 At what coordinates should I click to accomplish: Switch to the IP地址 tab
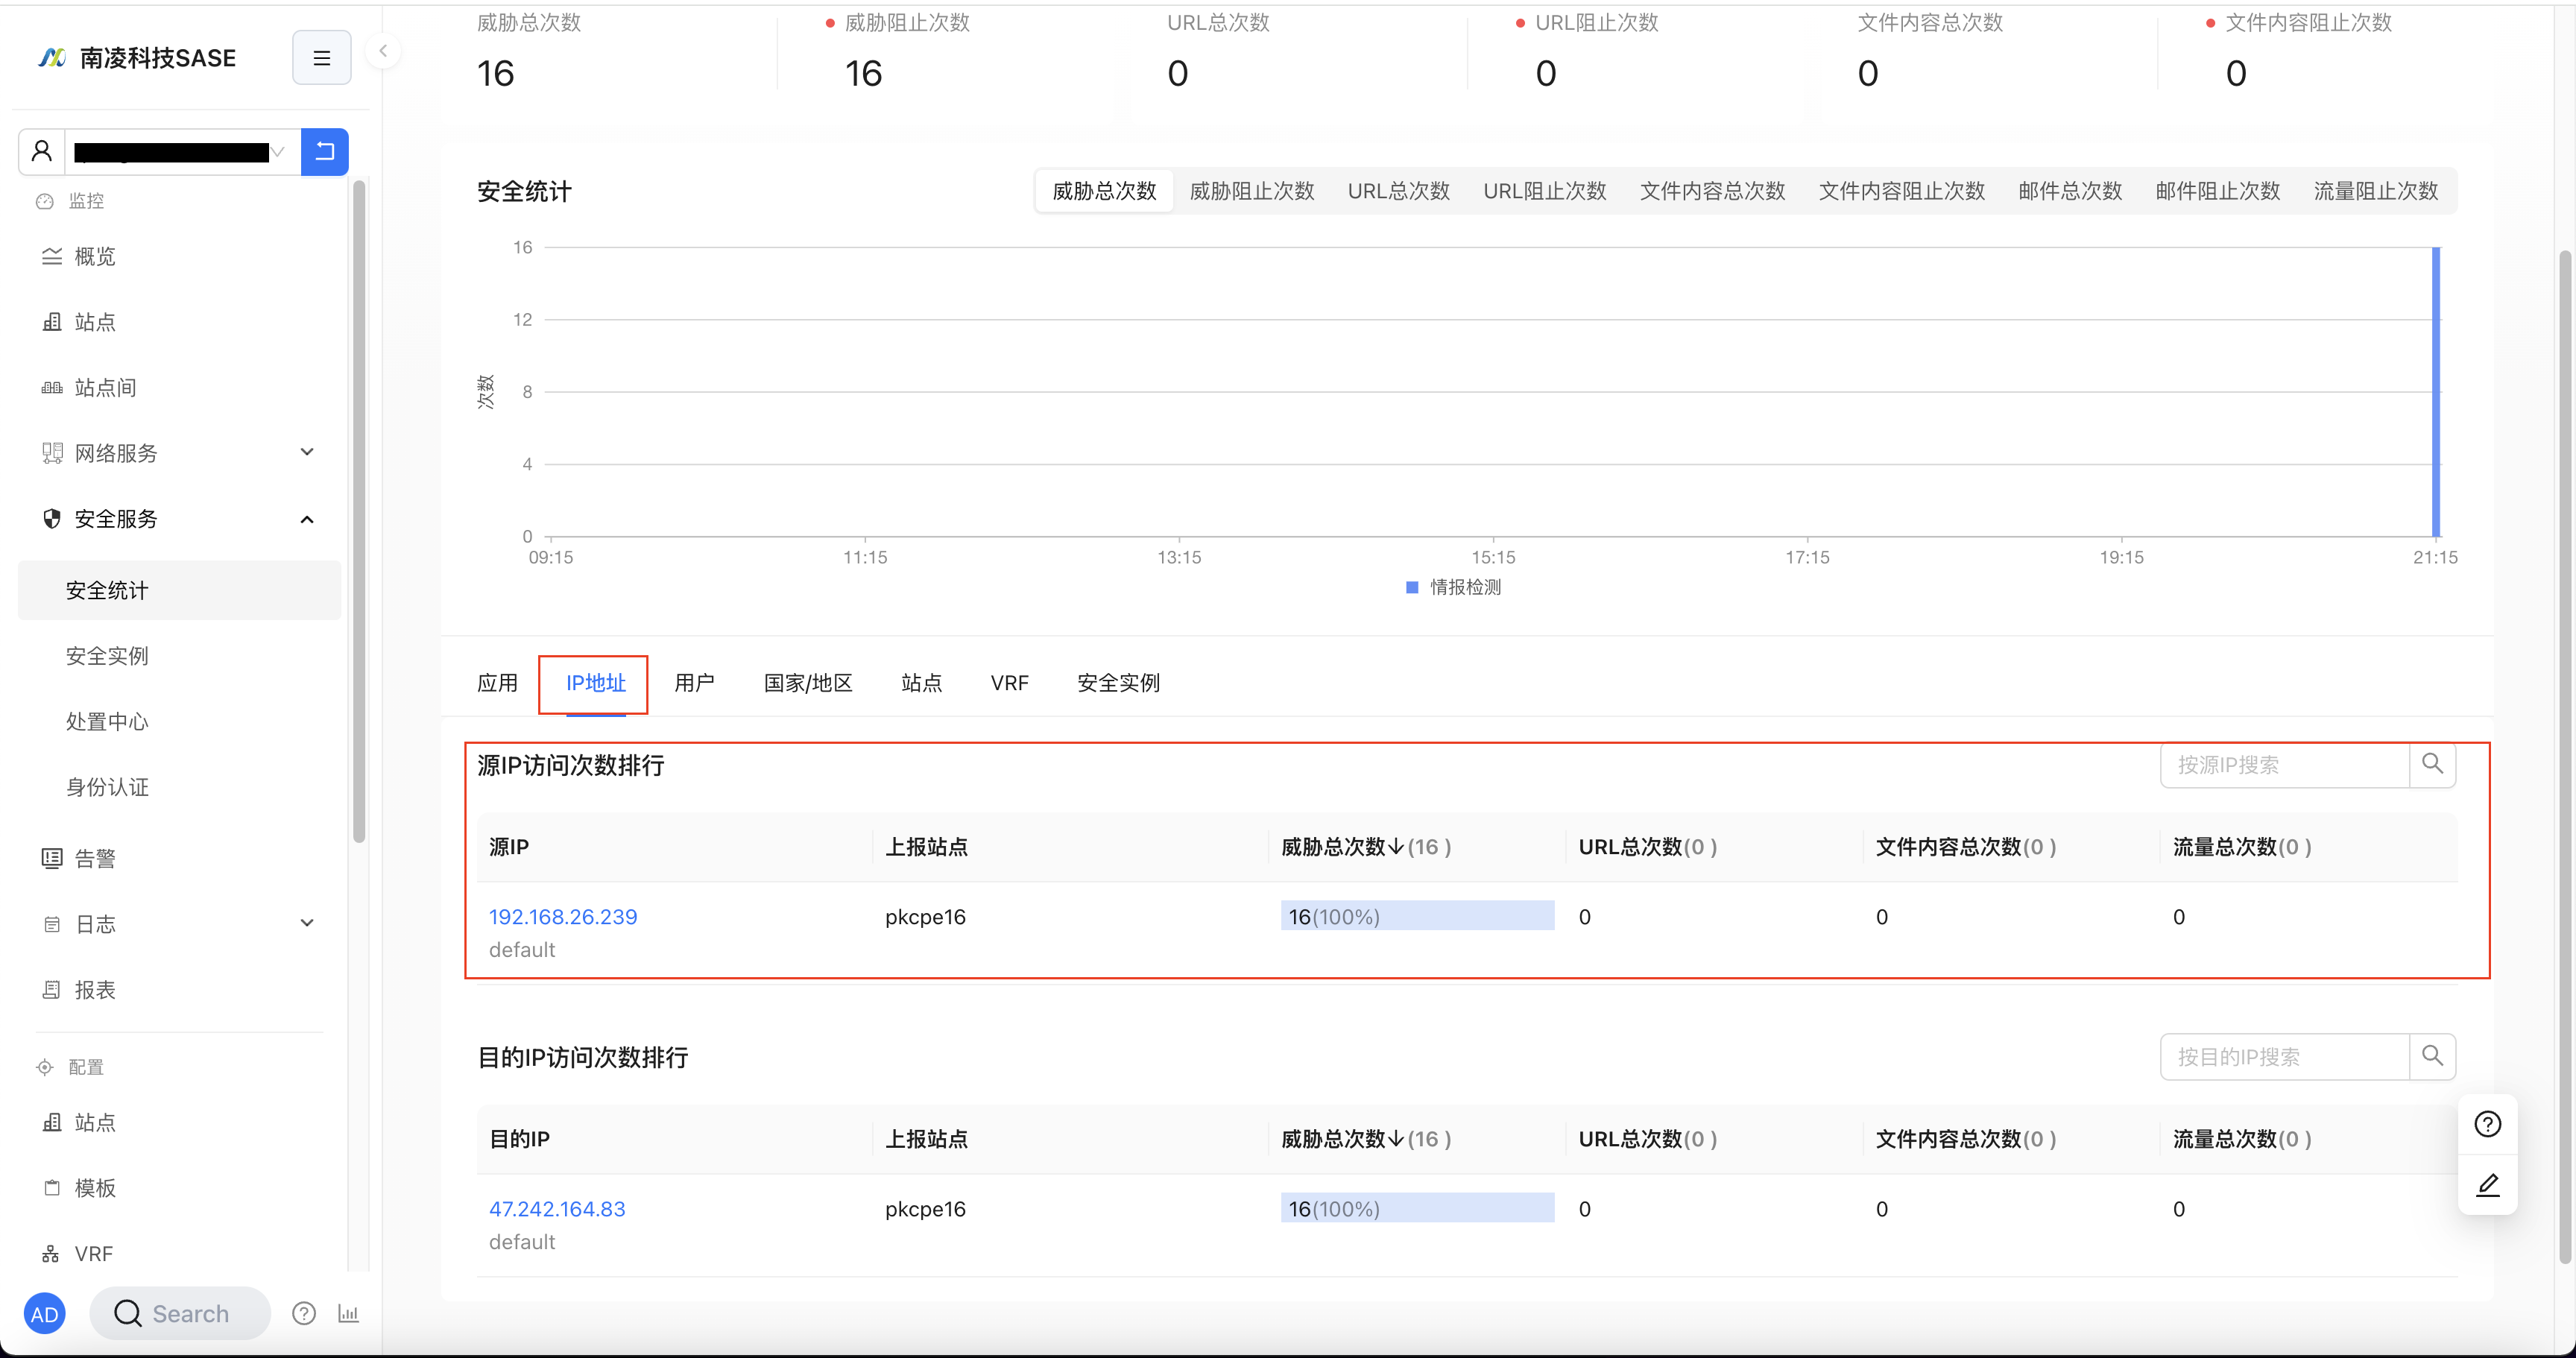click(595, 683)
